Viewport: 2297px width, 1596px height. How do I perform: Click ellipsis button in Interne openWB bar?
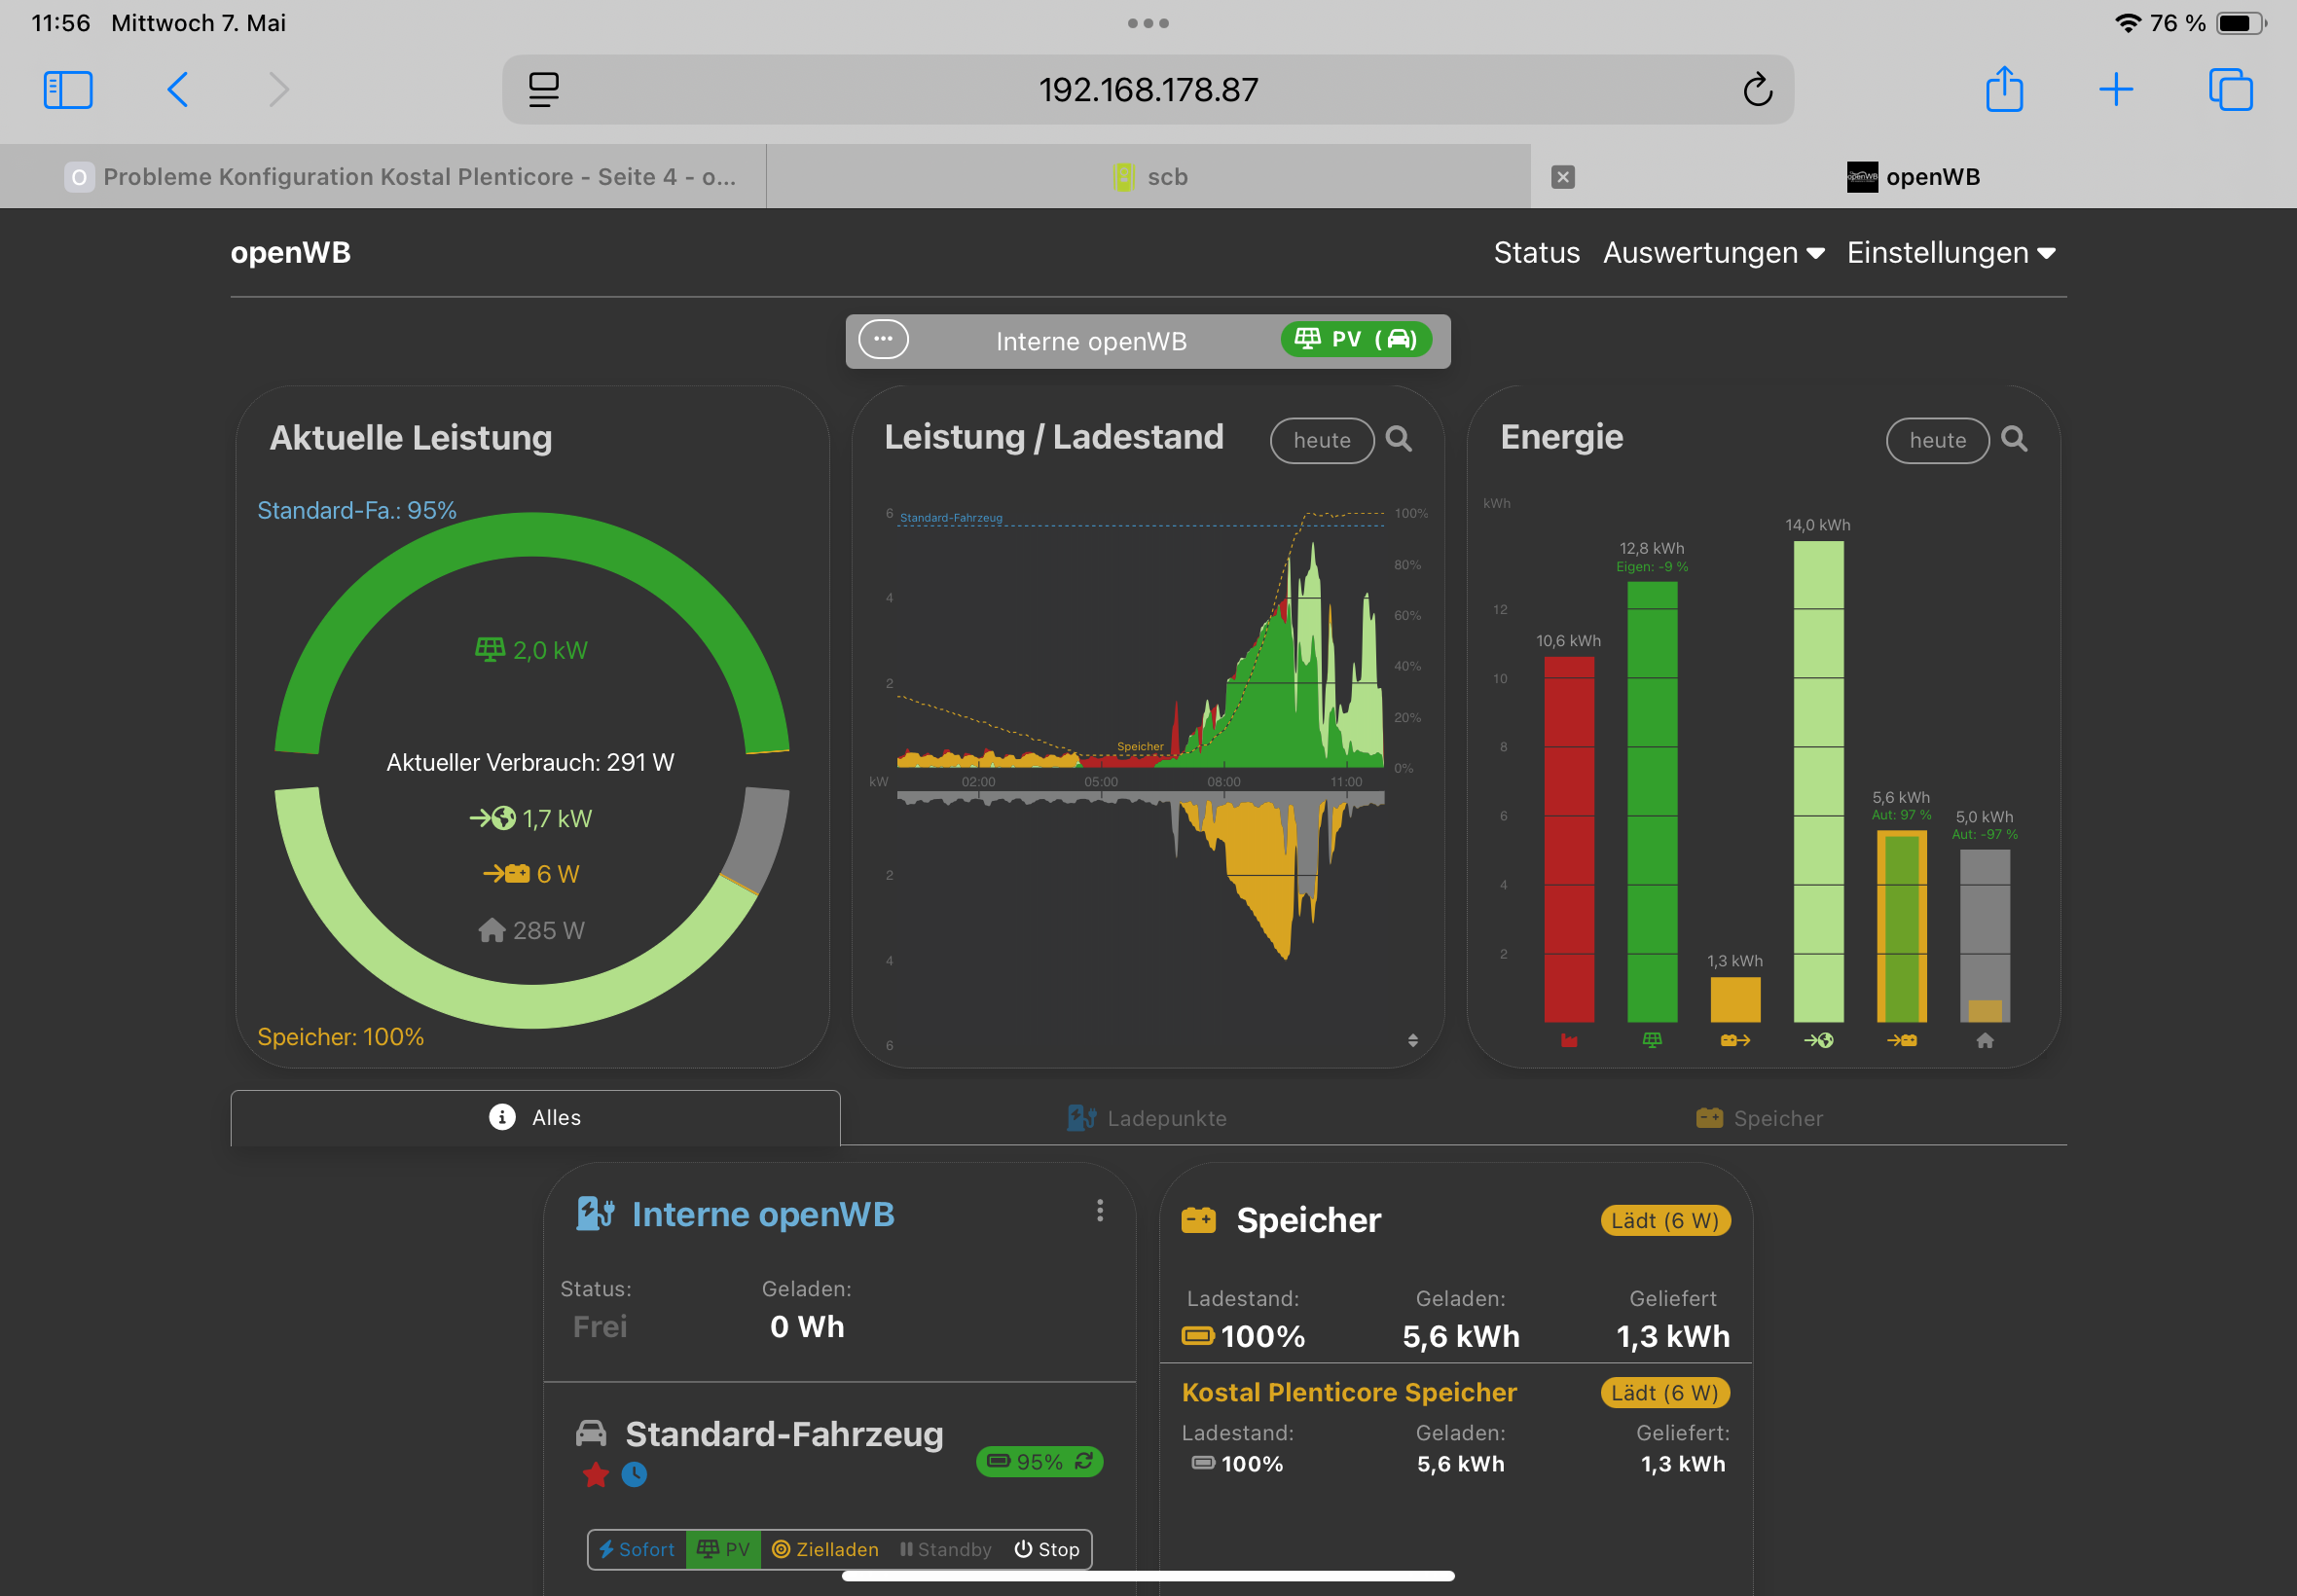pyautogui.click(x=884, y=340)
